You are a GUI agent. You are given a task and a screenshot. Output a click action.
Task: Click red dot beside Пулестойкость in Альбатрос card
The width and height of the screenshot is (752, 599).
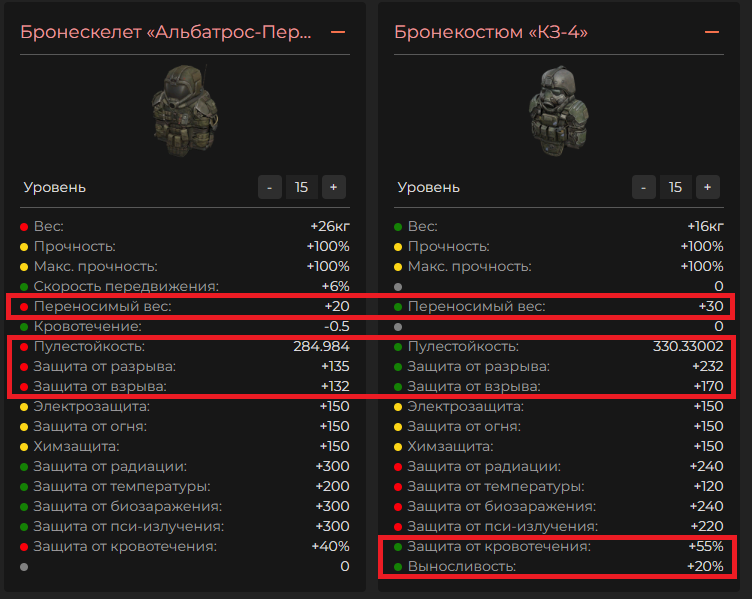point(24,347)
